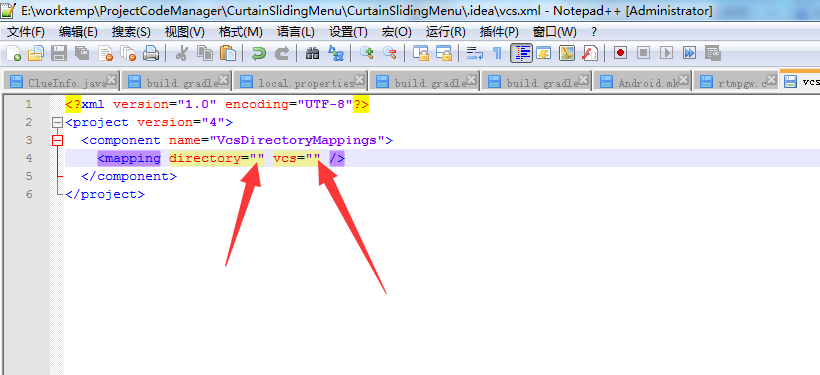Click the Open file folder icon

pos(36,53)
